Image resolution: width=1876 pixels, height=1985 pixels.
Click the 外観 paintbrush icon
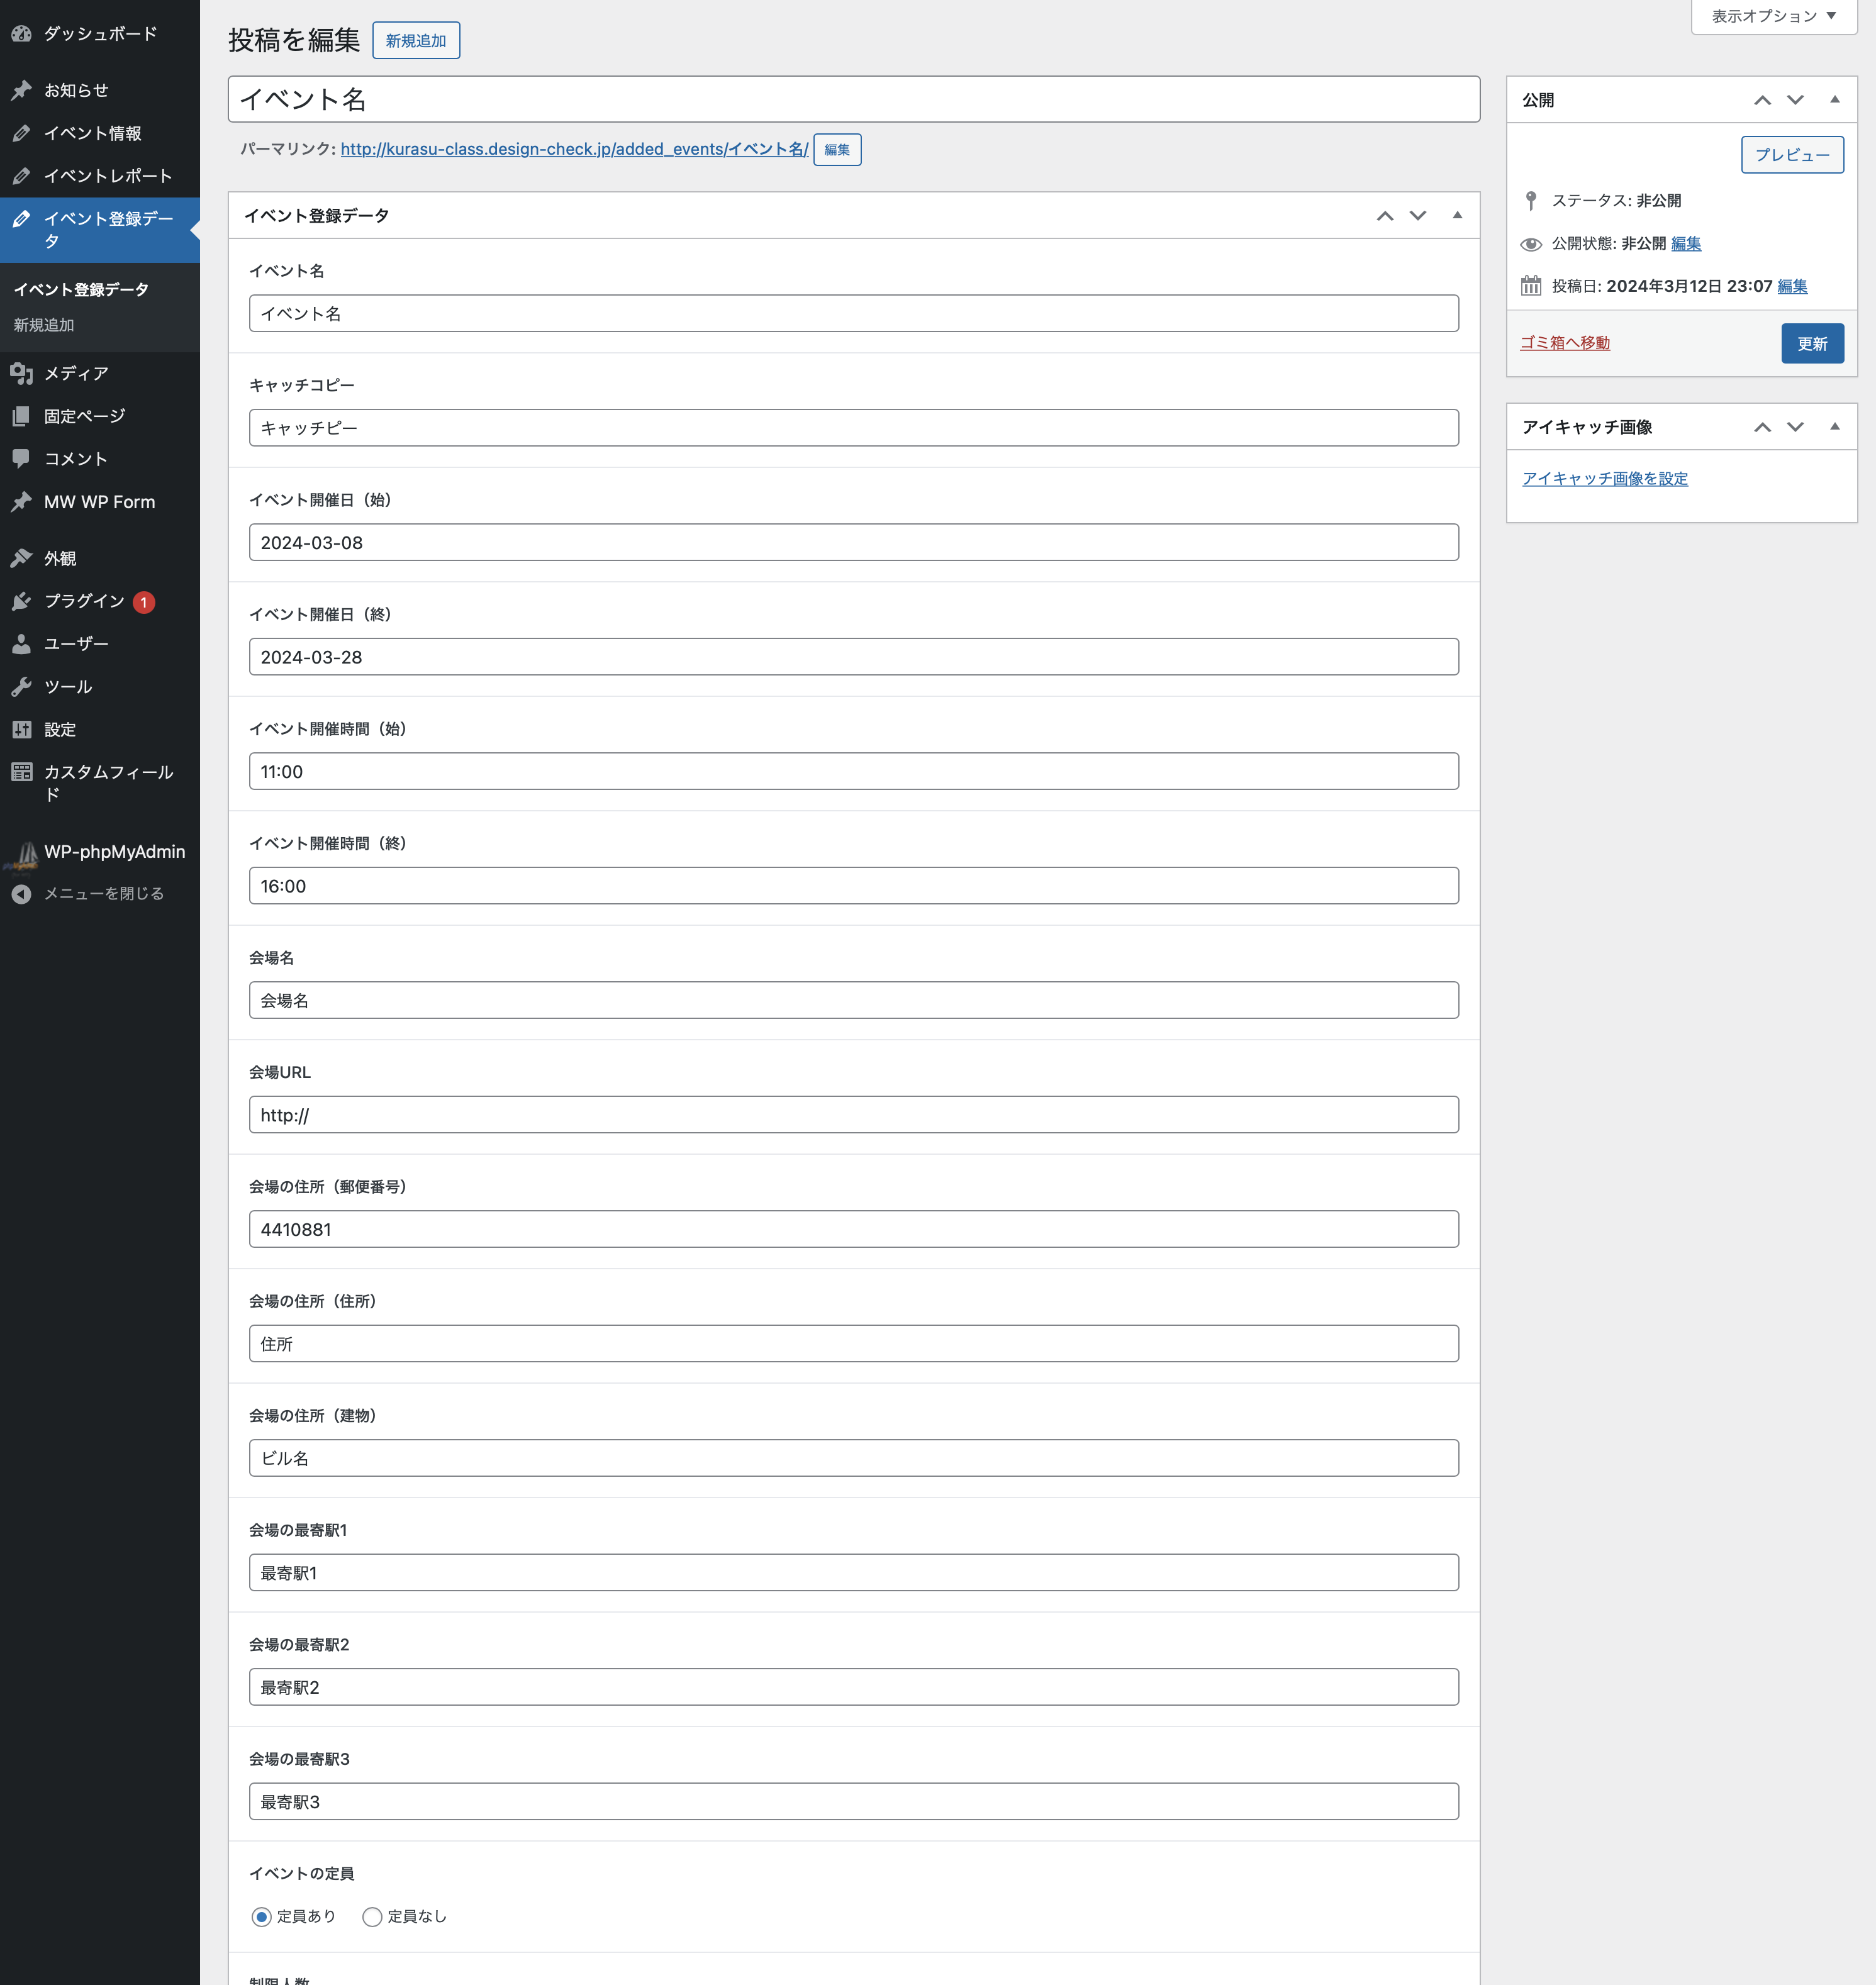click(21, 558)
